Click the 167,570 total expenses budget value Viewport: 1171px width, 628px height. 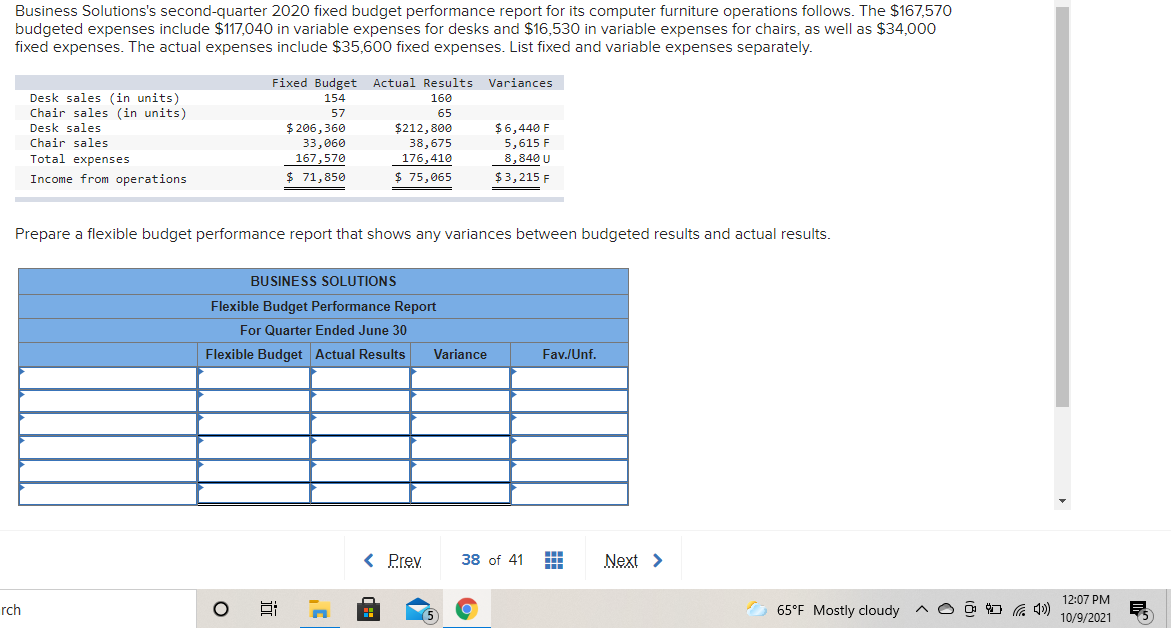tap(320, 158)
